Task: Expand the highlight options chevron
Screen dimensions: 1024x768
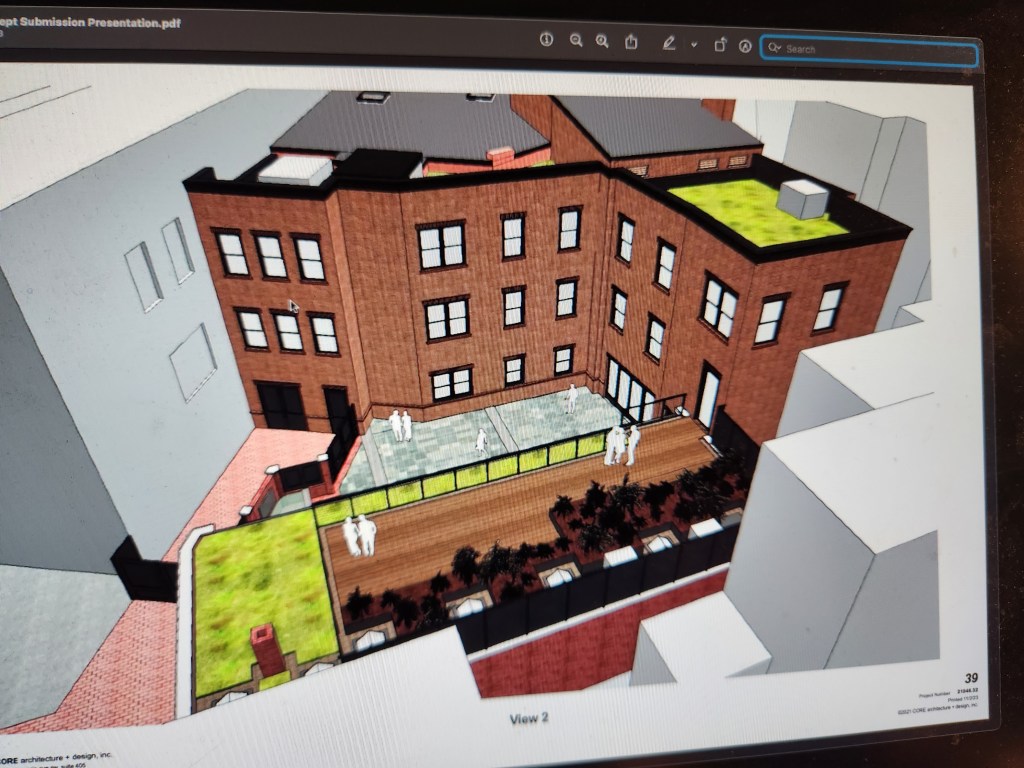Action: (x=693, y=45)
